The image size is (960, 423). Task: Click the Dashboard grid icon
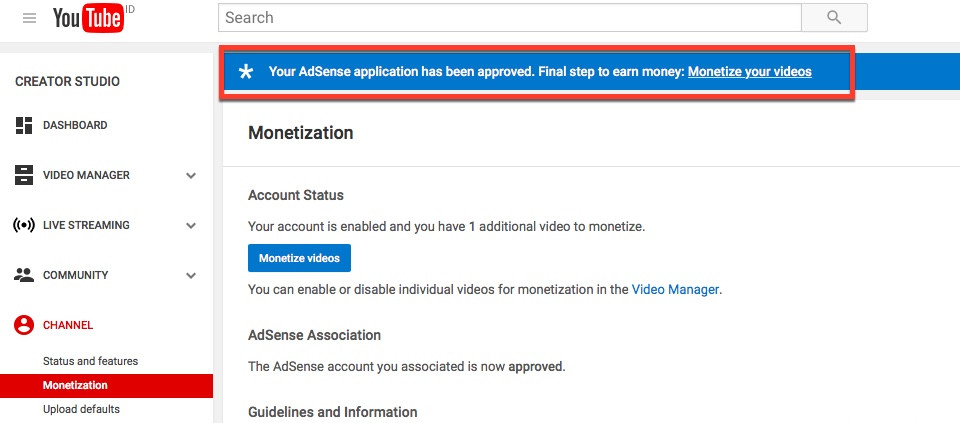[x=24, y=125]
